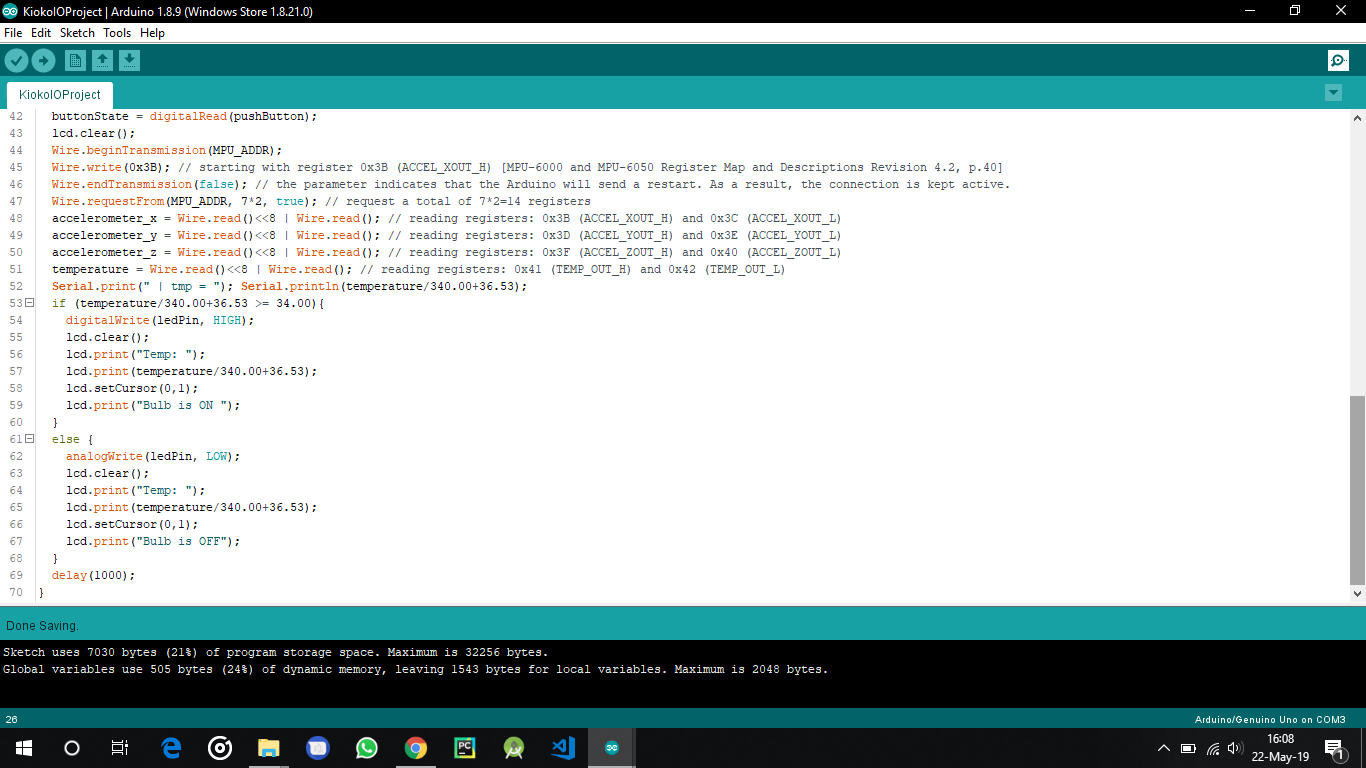Click the editor scrollbar up arrow
The width and height of the screenshot is (1366, 768).
[x=1357, y=117]
